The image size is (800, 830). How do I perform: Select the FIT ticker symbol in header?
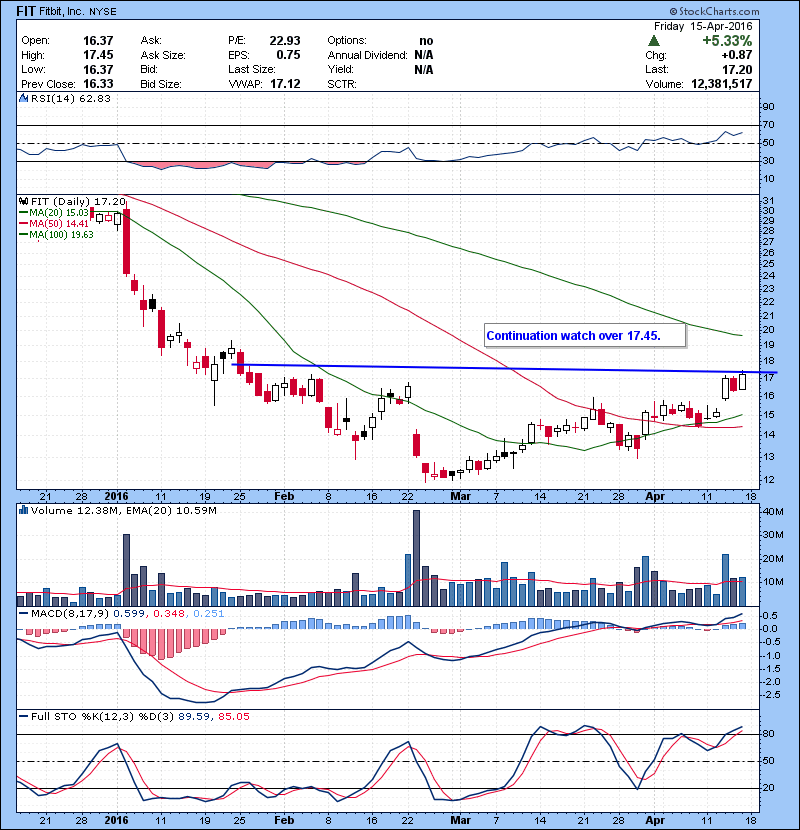point(26,11)
